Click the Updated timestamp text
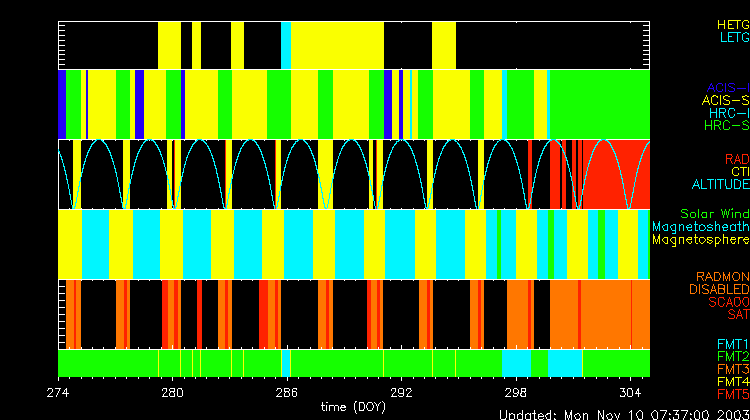Image resolution: width=750 pixels, height=420 pixels. [x=624, y=414]
